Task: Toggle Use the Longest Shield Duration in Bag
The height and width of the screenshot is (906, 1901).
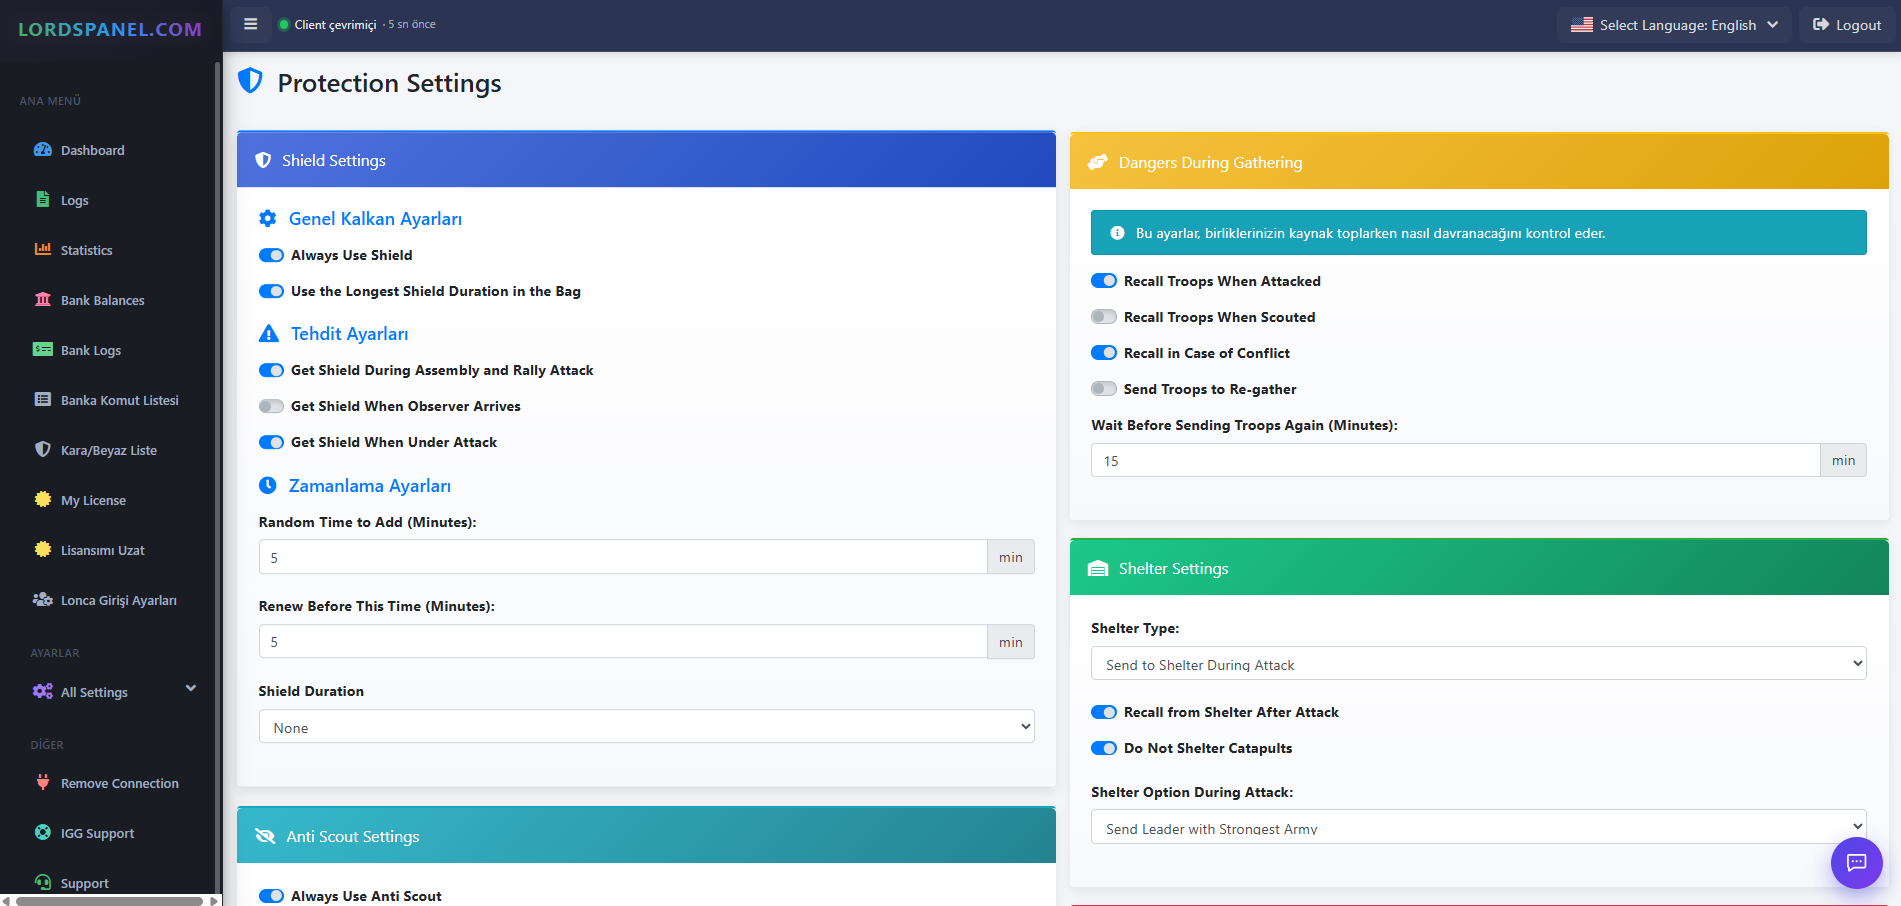Action: coord(271,291)
